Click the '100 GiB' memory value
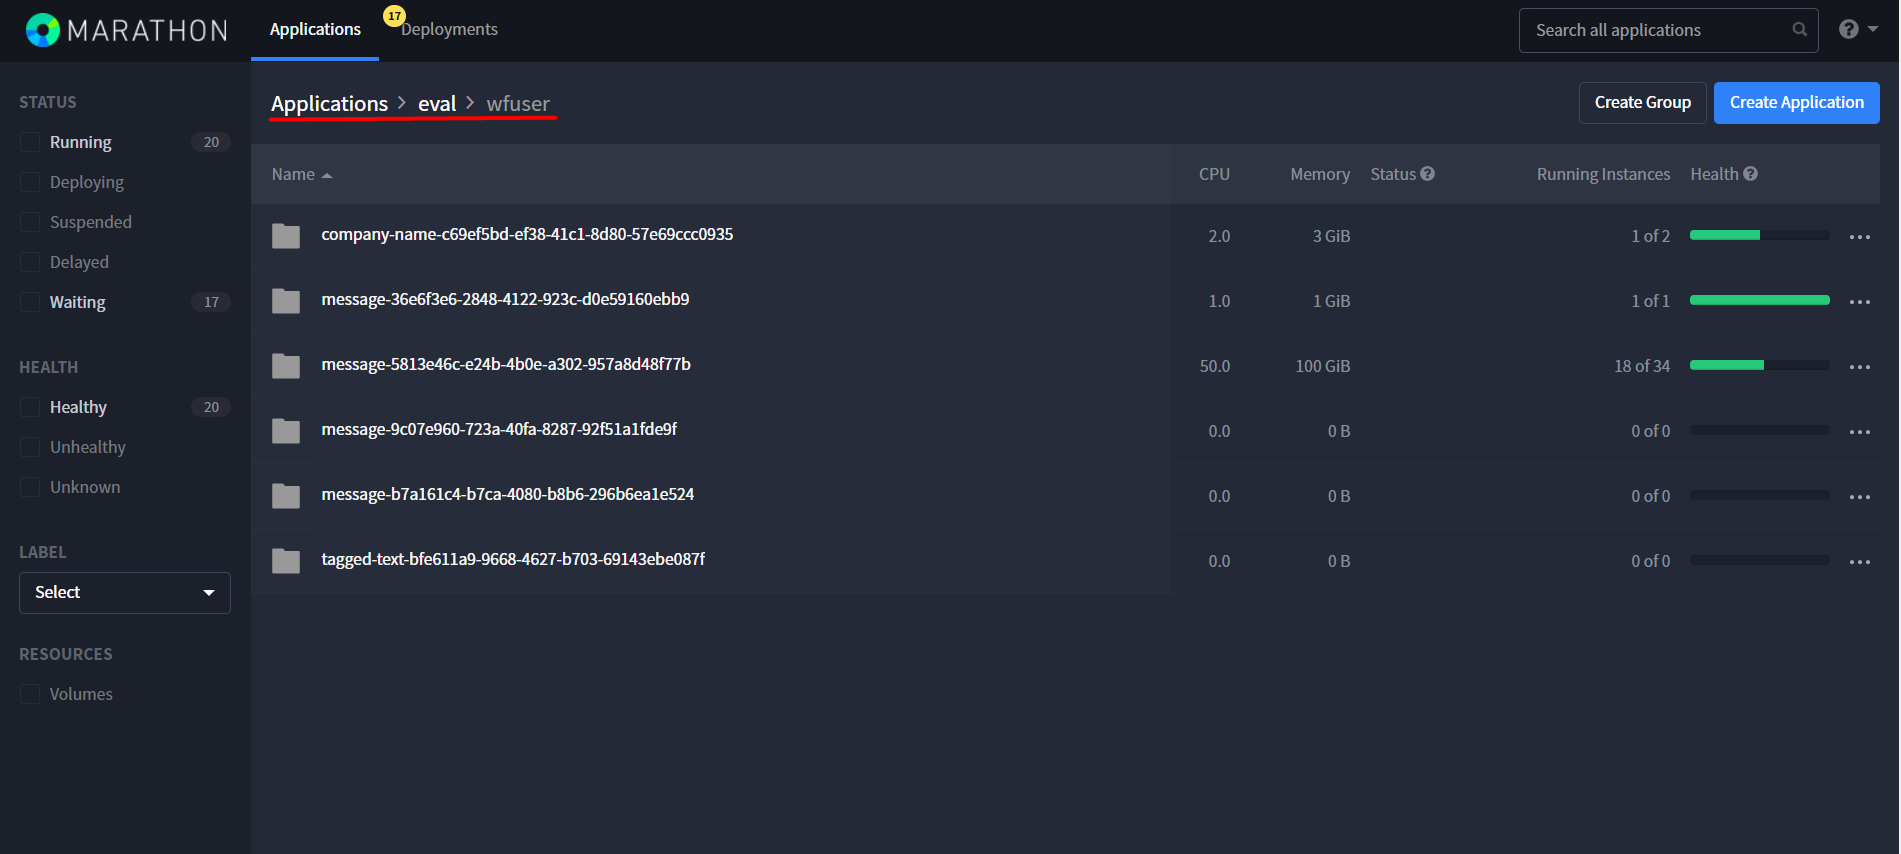This screenshot has width=1901, height=854. [1322, 366]
